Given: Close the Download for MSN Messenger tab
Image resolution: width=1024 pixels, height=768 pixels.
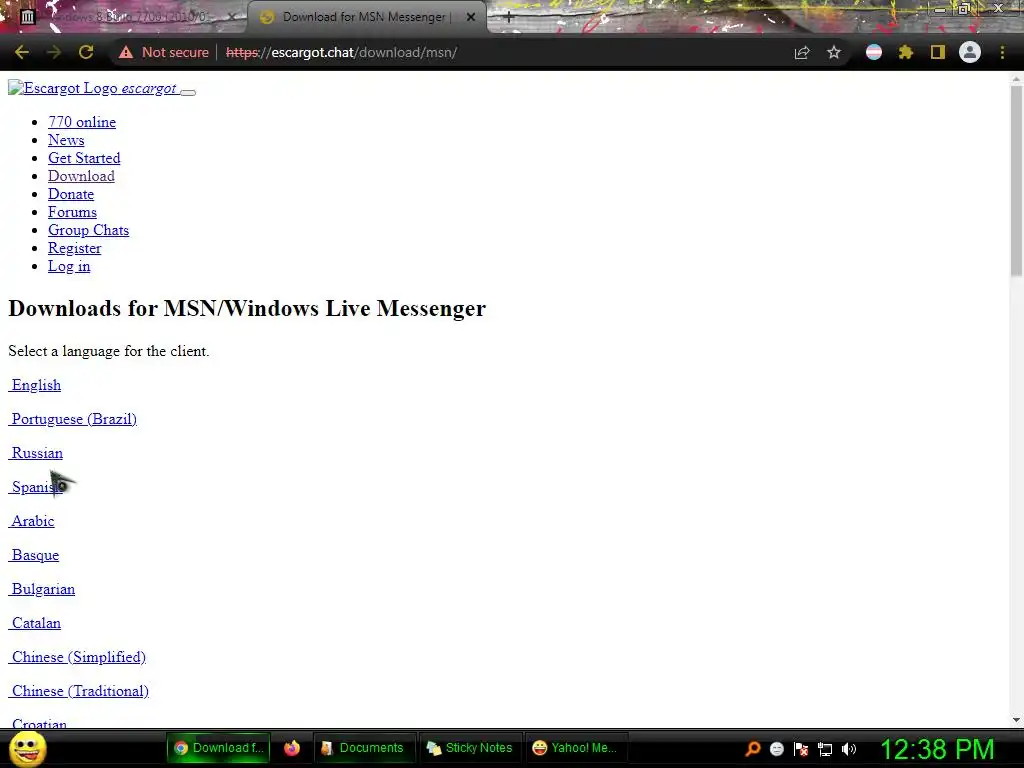Looking at the screenshot, I should [x=471, y=18].
